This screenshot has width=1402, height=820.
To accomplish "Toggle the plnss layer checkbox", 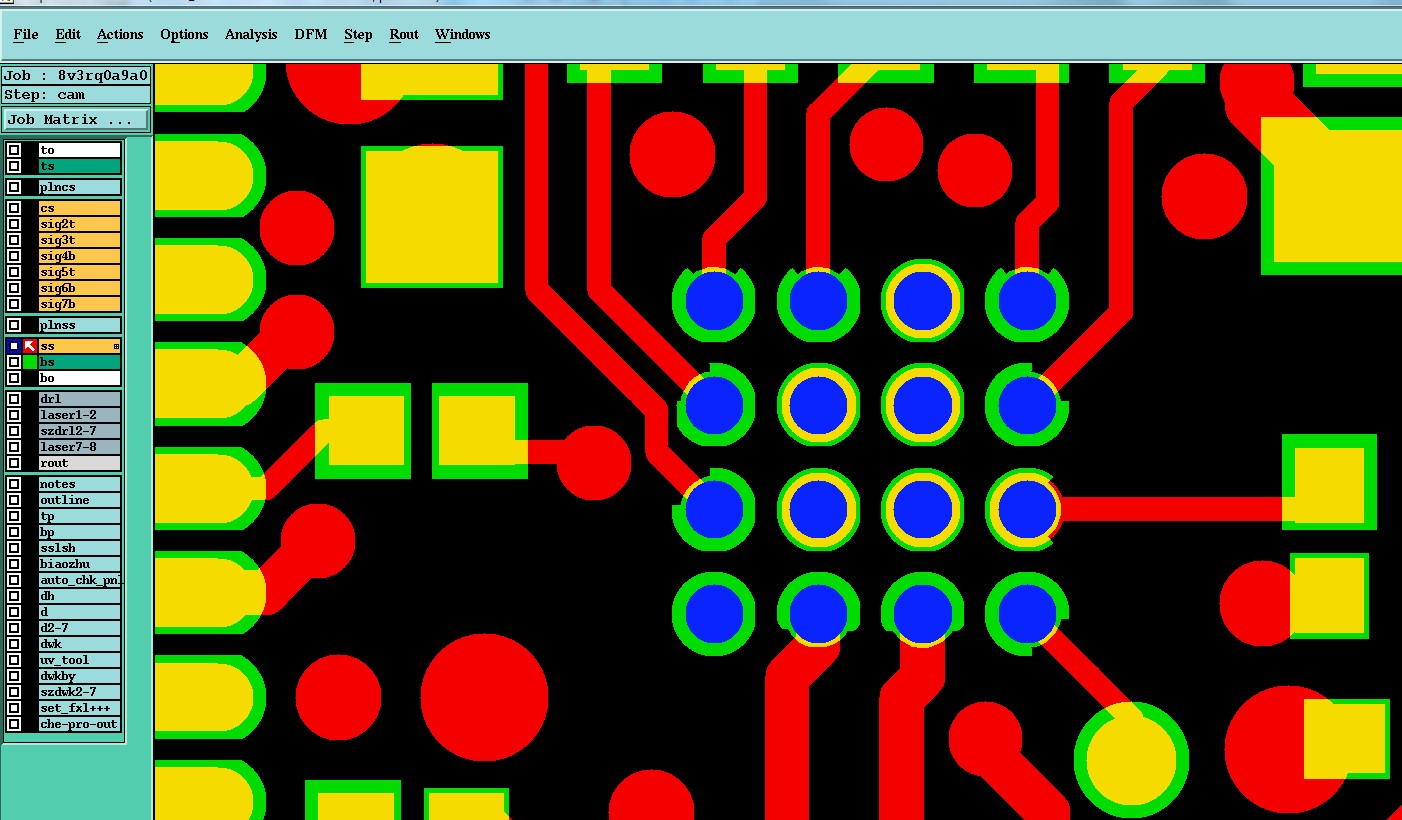I will [14, 325].
